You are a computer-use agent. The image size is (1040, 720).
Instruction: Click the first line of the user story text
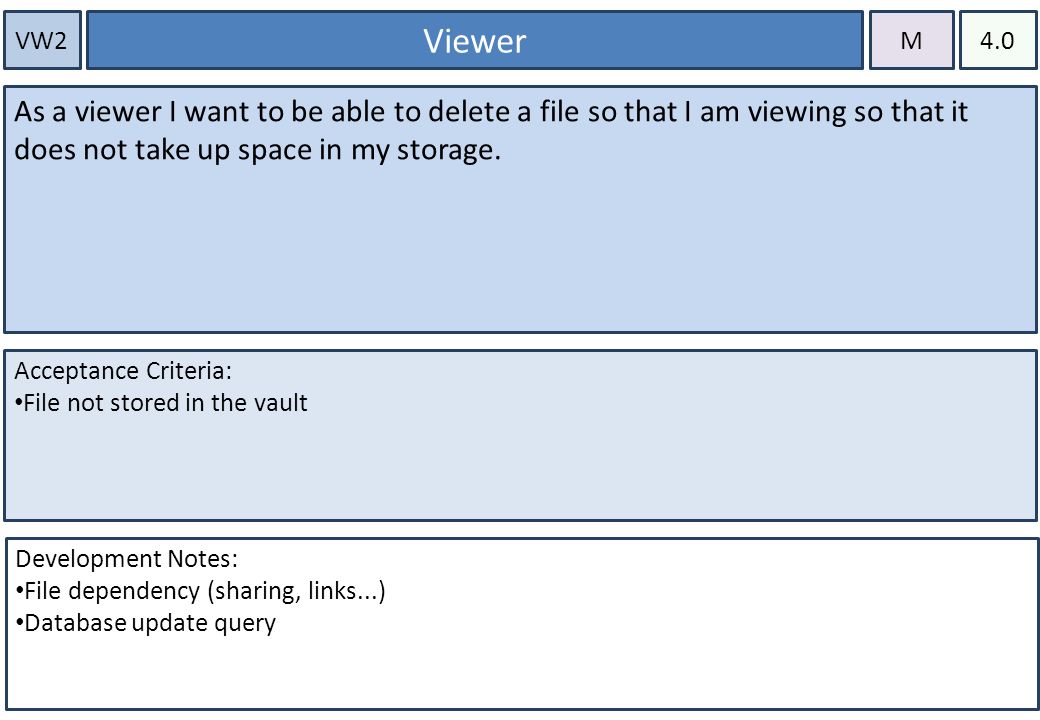click(x=491, y=112)
